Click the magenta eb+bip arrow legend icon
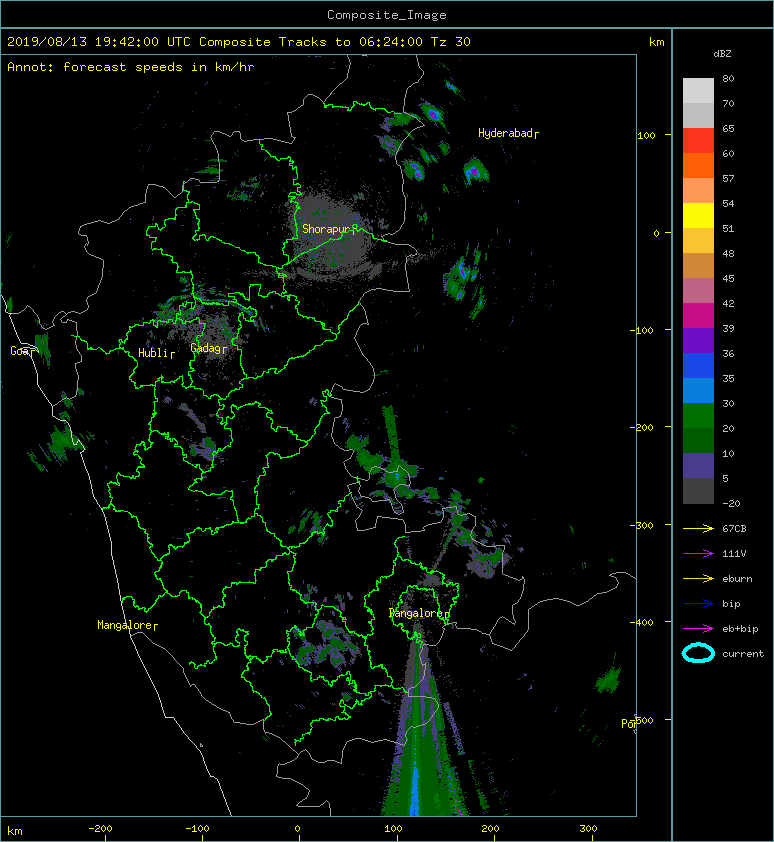 click(x=698, y=628)
